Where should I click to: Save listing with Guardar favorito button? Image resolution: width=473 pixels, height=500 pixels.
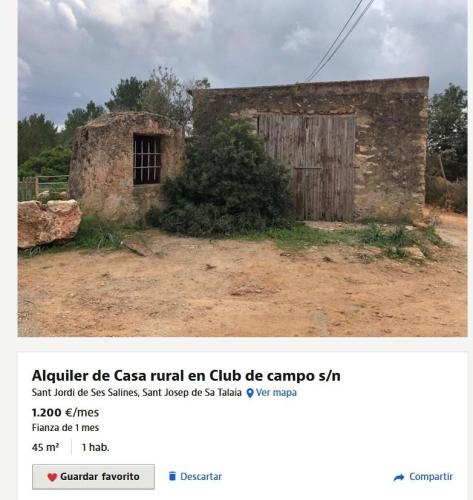(x=93, y=477)
